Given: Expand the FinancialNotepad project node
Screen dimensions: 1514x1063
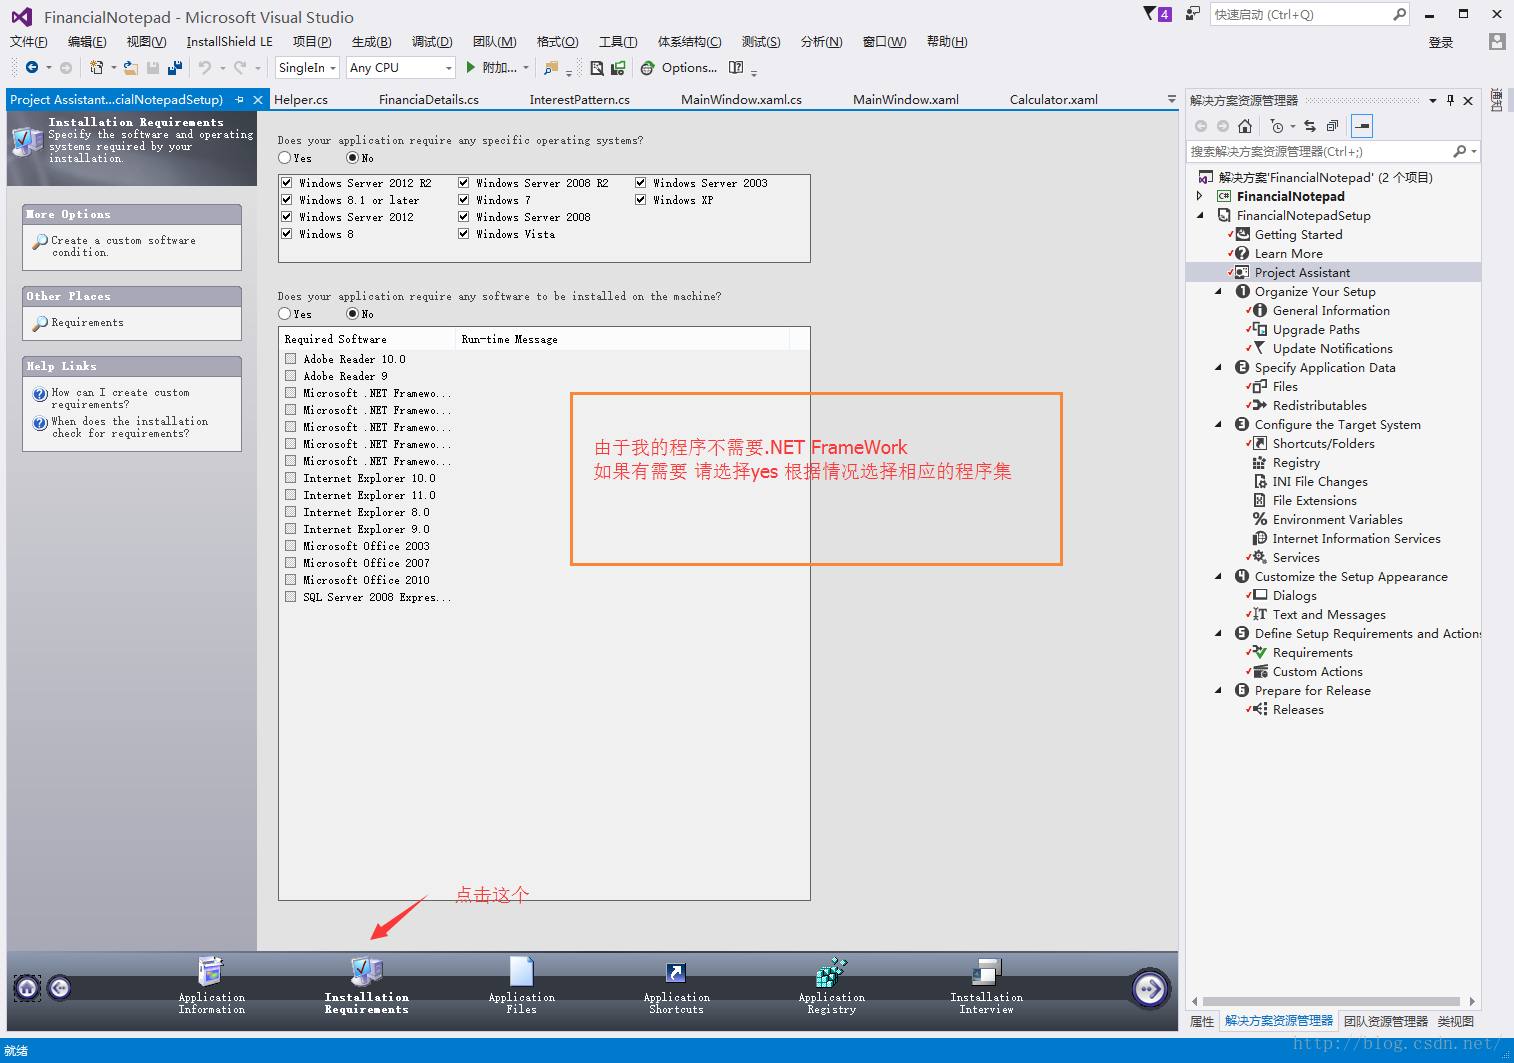Looking at the screenshot, I should [1200, 196].
